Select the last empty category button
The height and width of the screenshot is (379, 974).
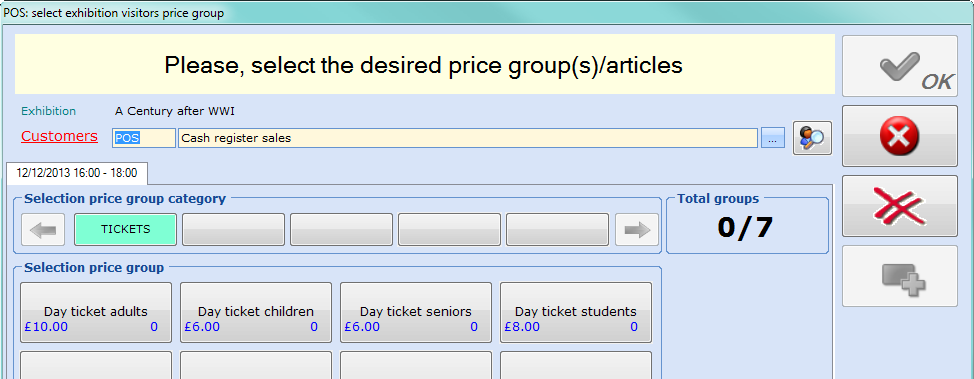557,229
